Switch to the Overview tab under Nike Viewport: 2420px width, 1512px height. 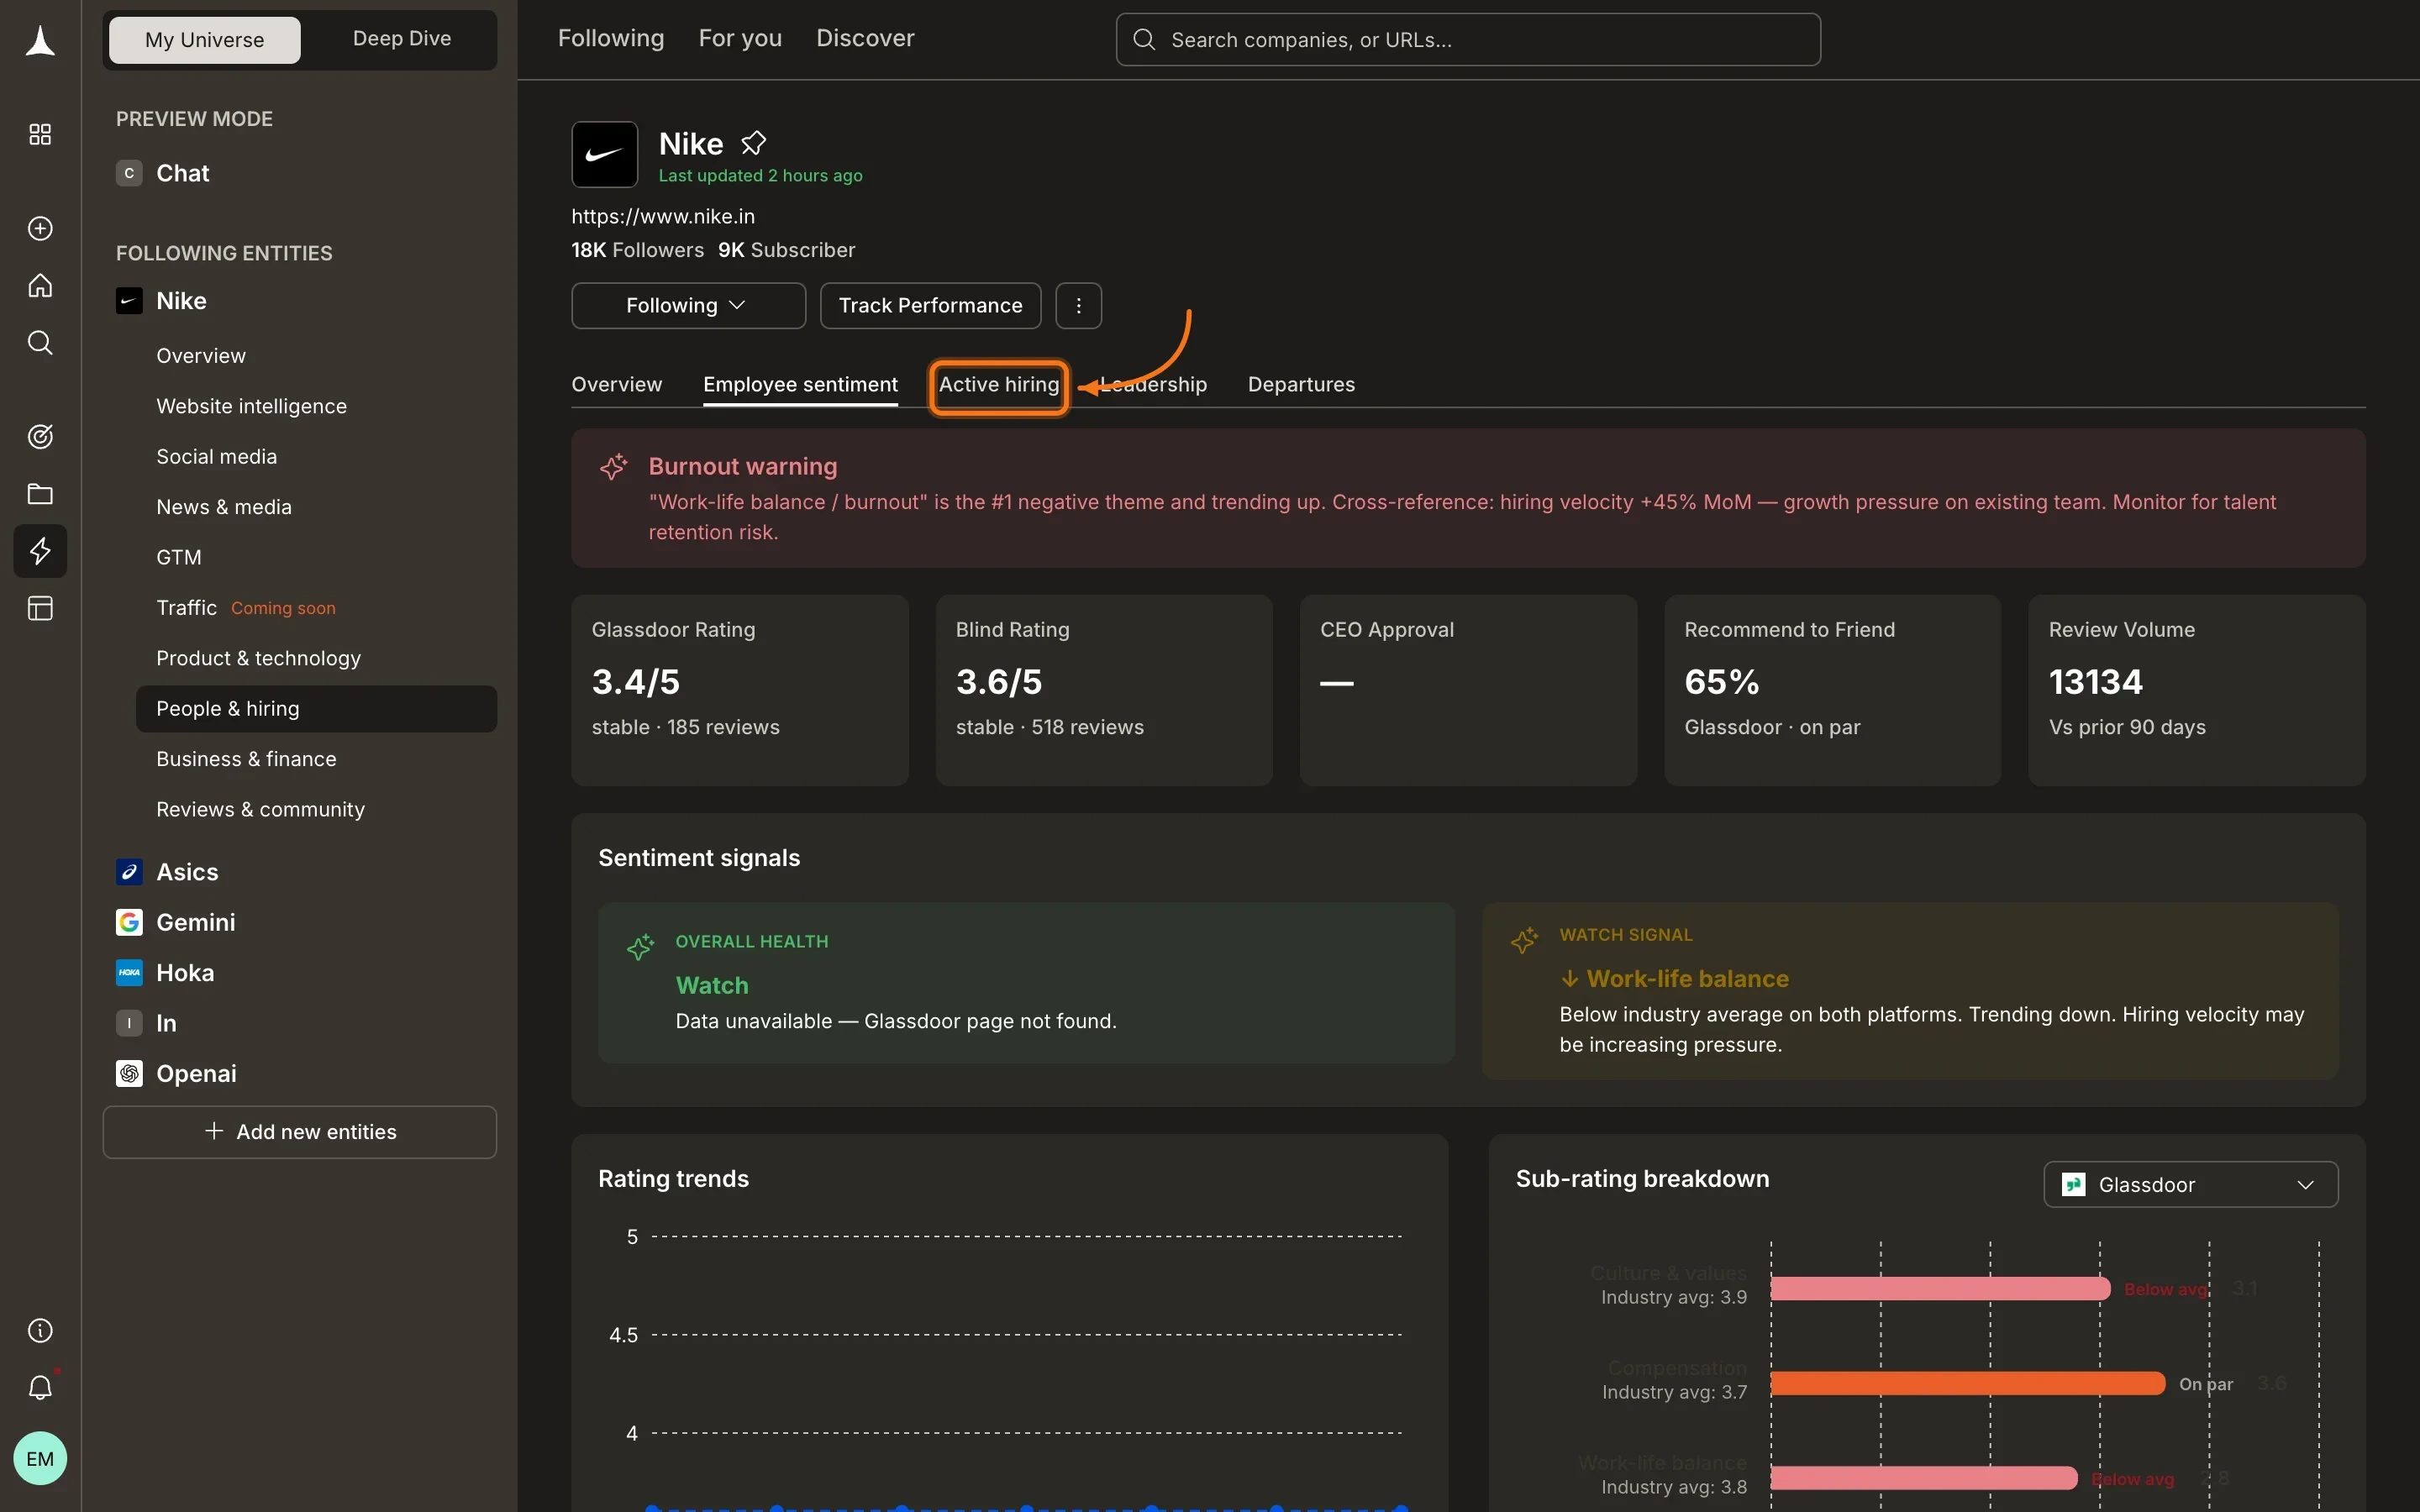(617, 384)
